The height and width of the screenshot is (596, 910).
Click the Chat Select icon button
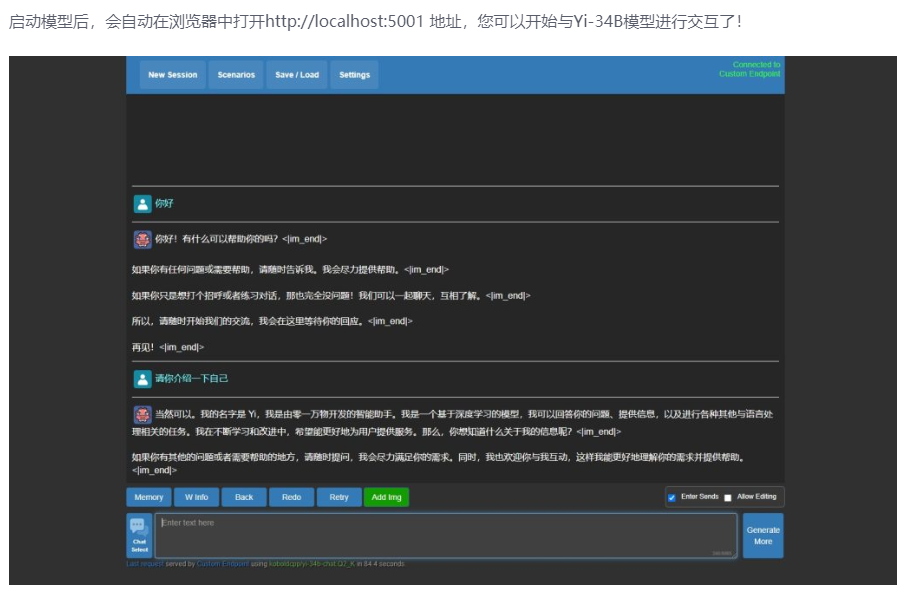[x=139, y=535]
